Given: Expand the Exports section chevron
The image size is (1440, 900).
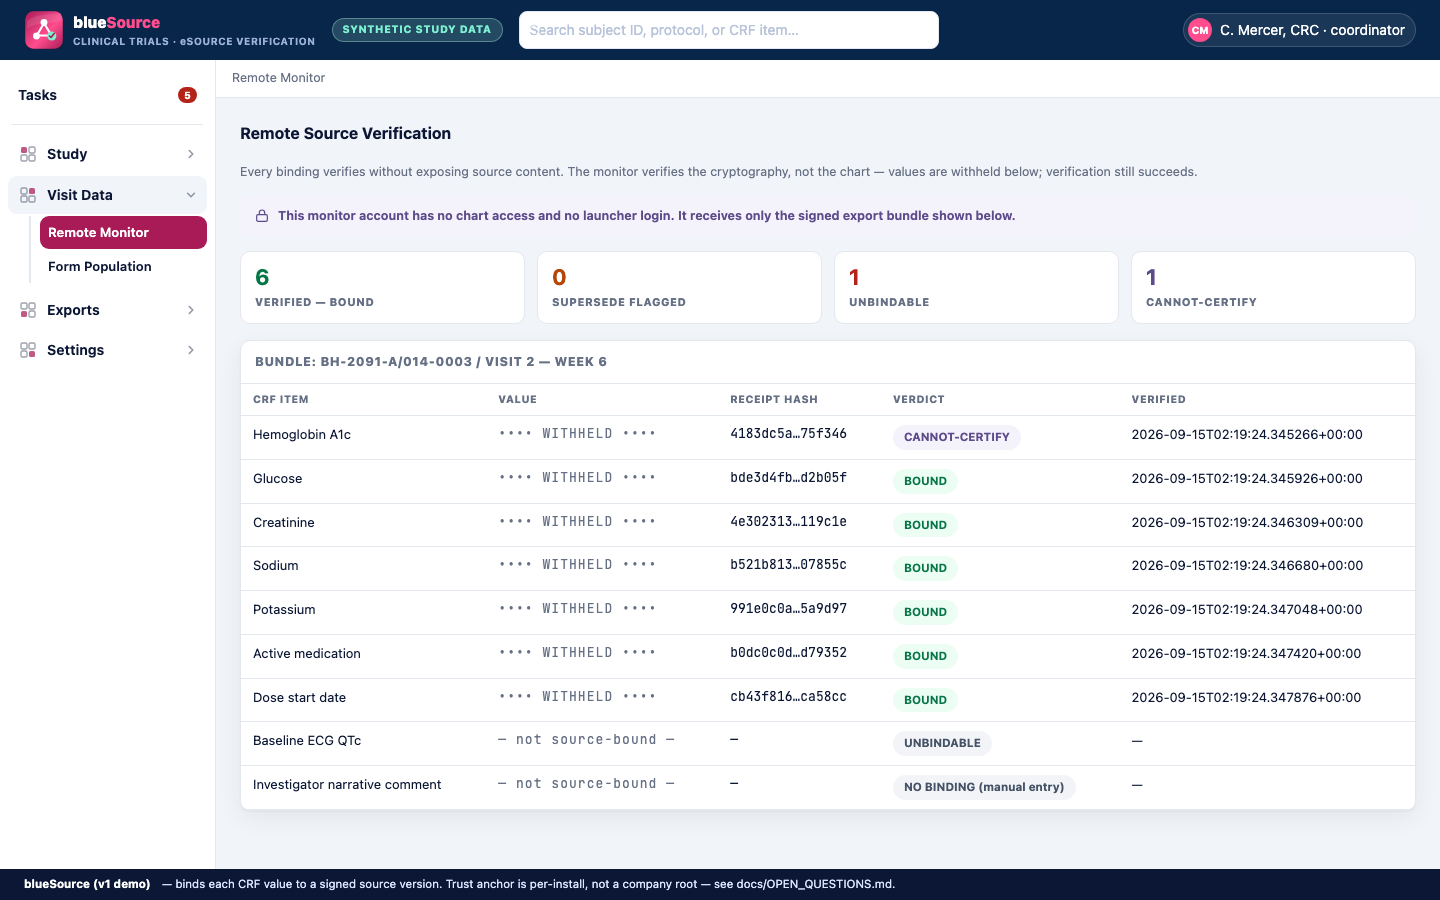Looking at the screenshot, I should pos(191,310).
